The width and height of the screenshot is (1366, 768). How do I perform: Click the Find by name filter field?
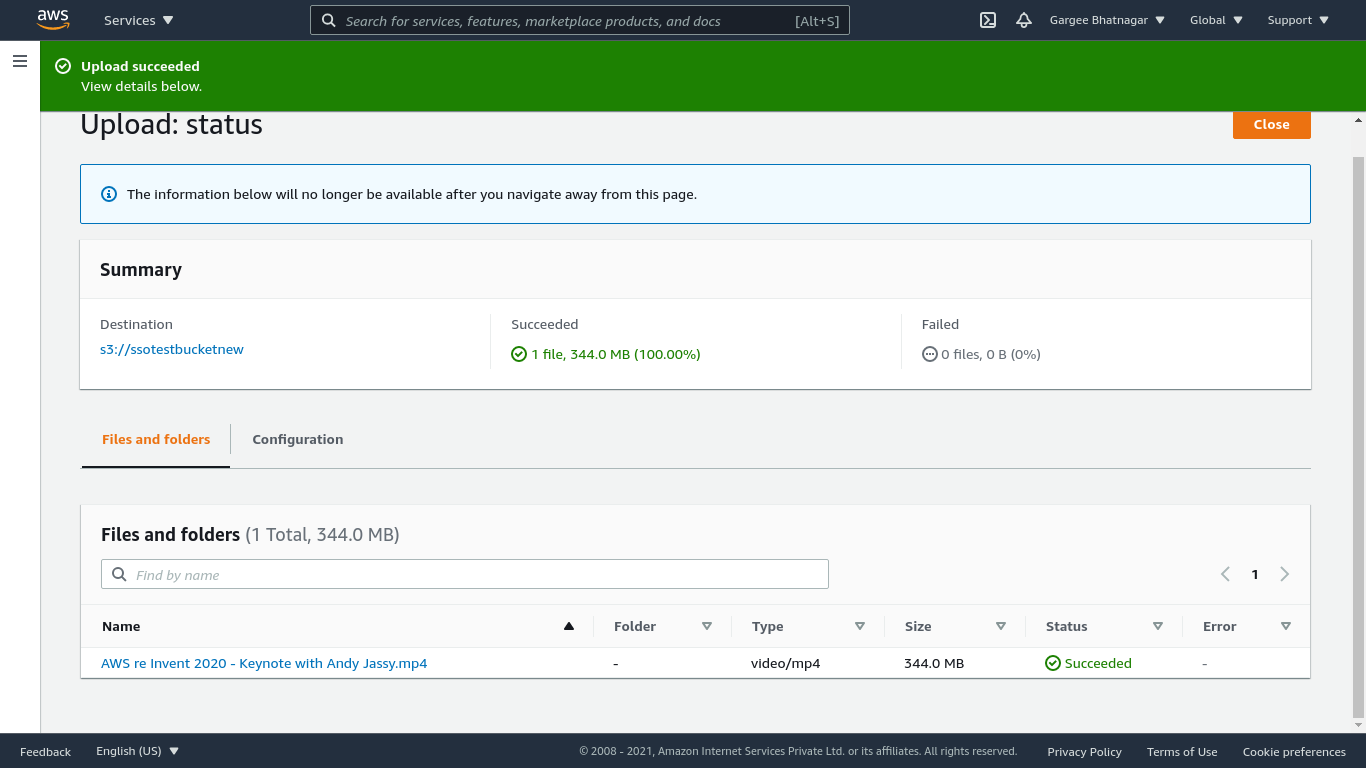tap(465, 574)
